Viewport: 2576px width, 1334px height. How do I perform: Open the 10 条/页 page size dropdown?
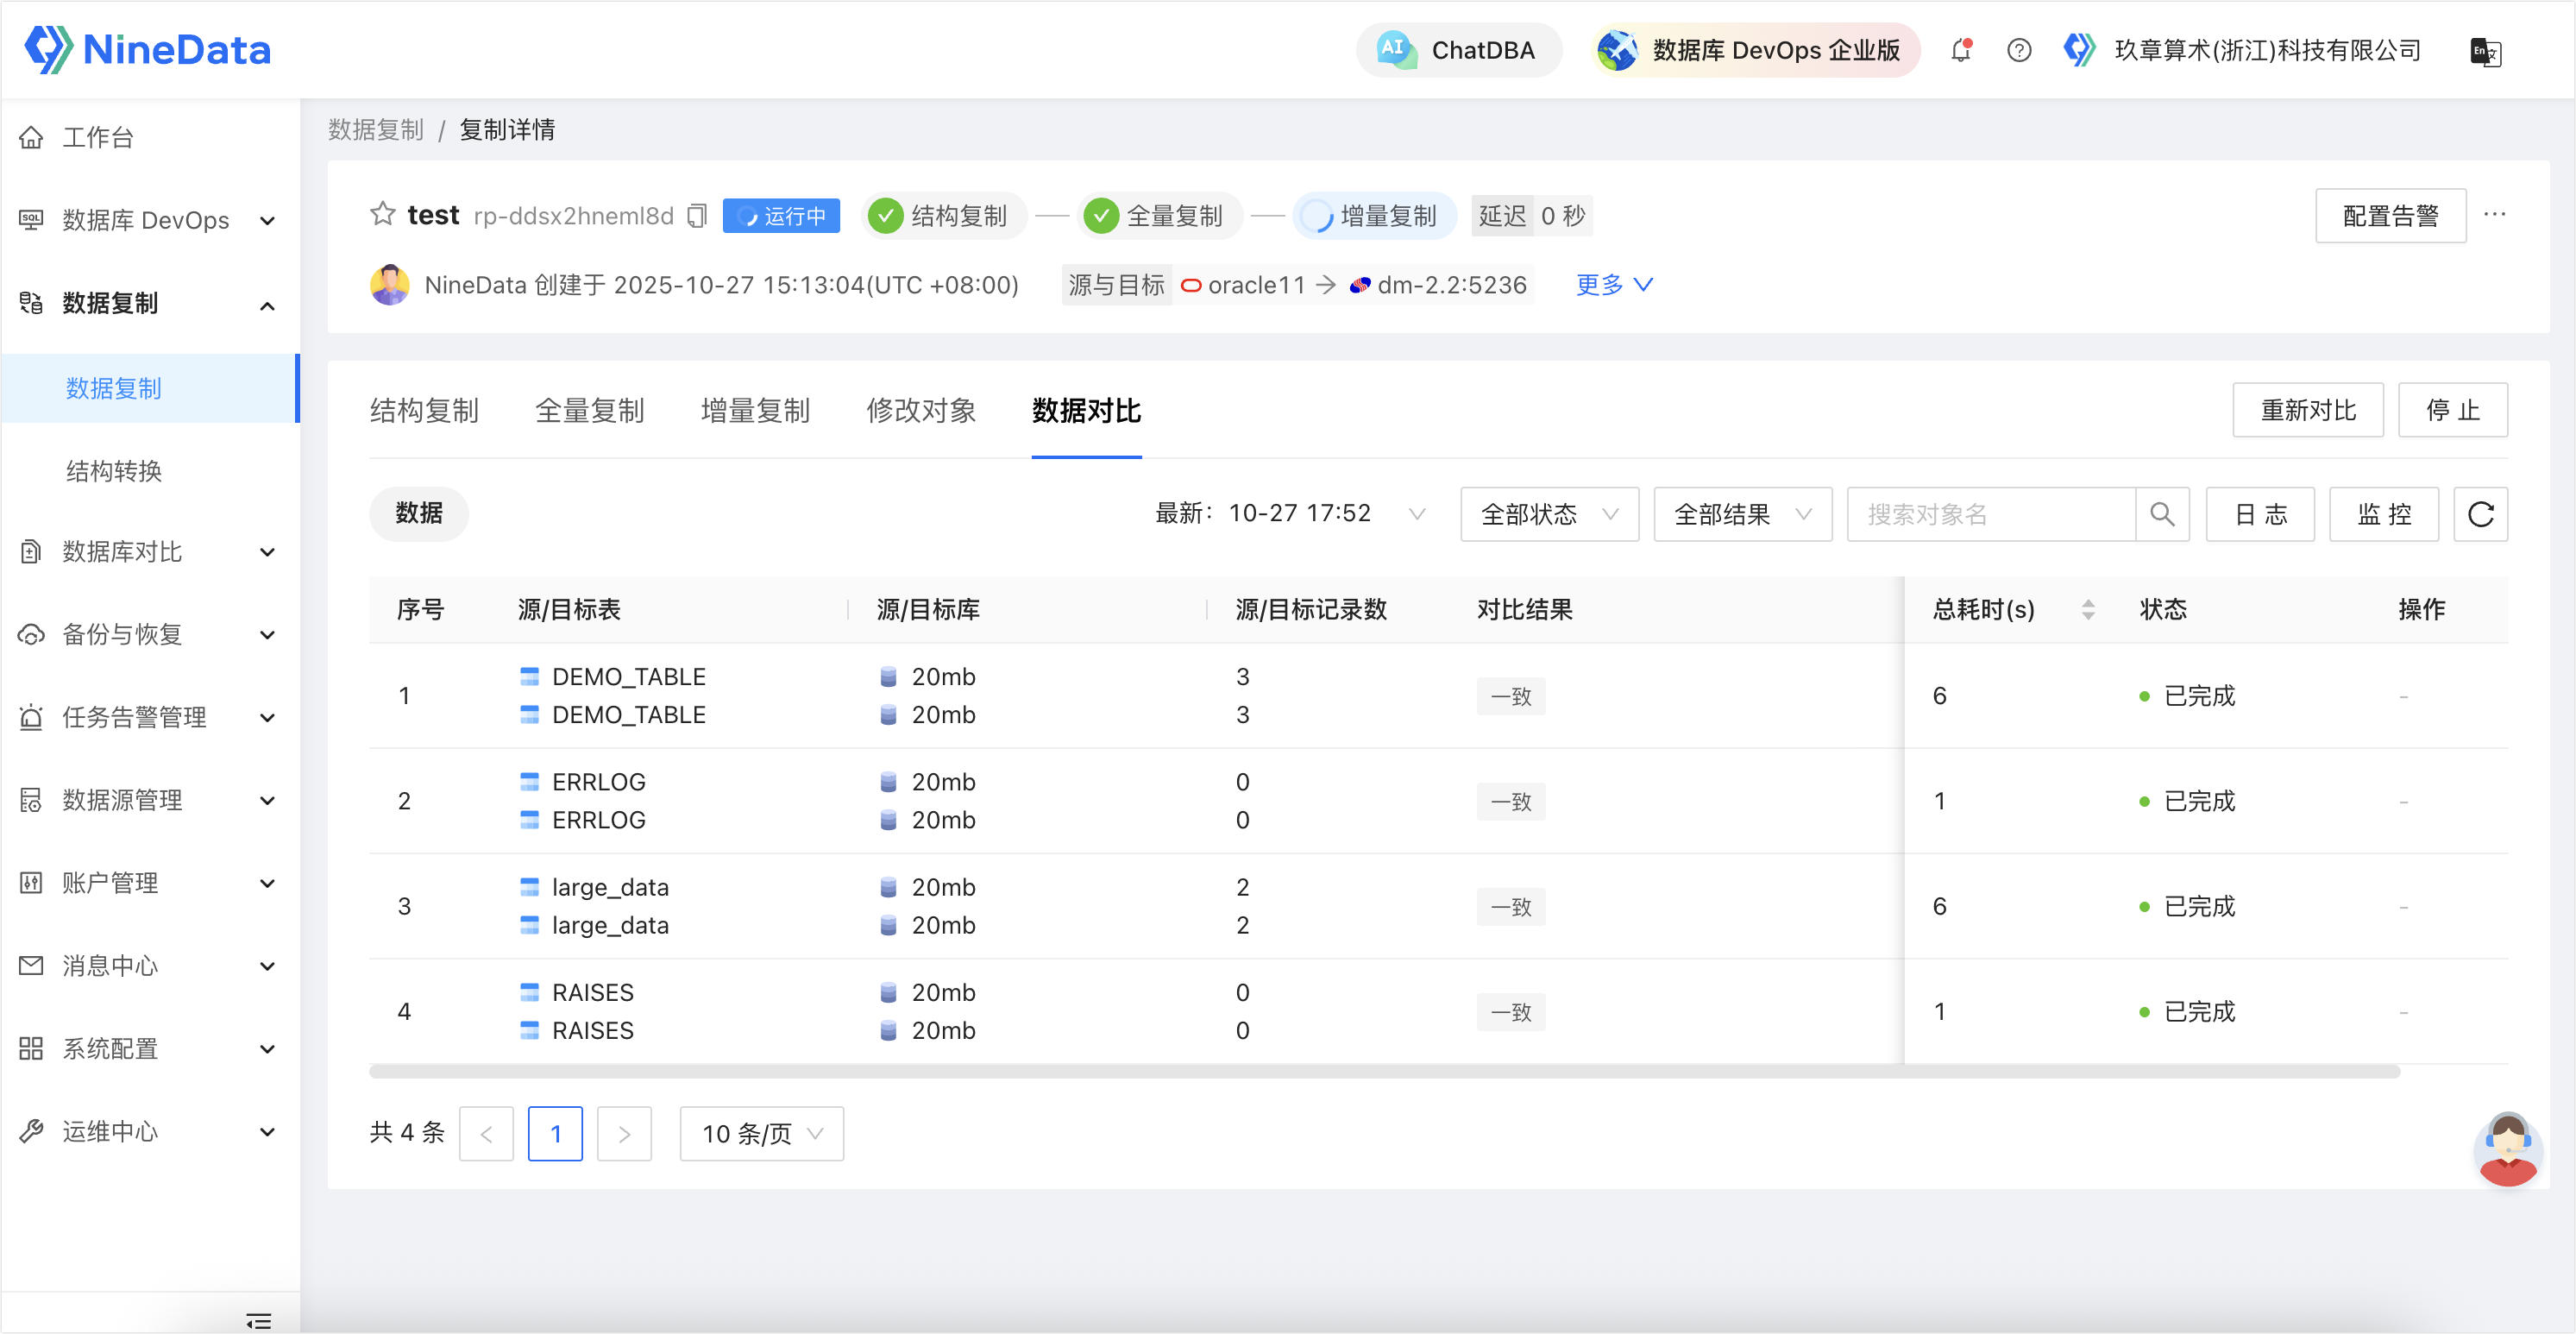click(x=761, y=1133)
